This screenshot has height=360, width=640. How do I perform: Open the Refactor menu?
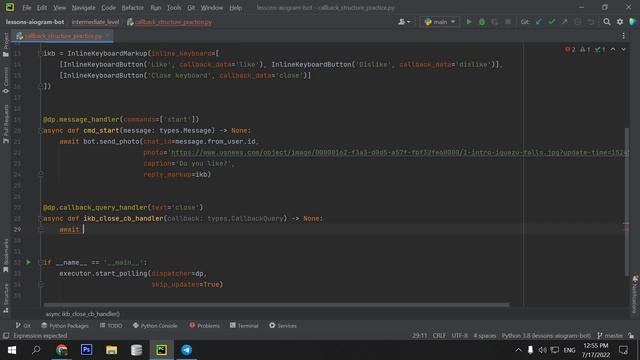pyautogui.click(x=133, y=8)
